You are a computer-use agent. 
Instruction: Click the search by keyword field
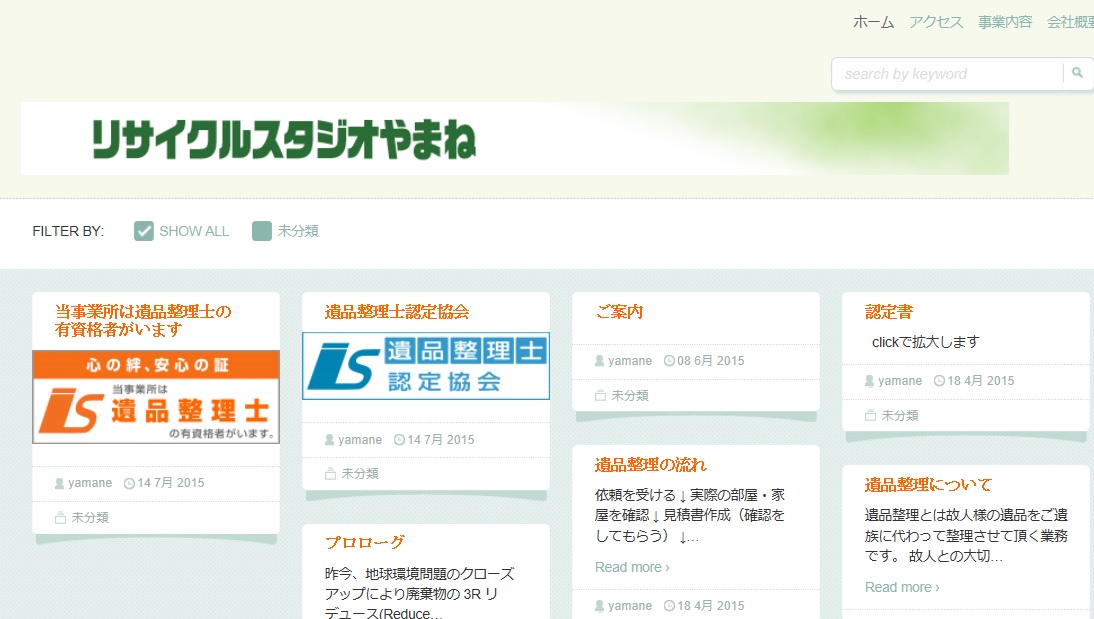[945, 73]
